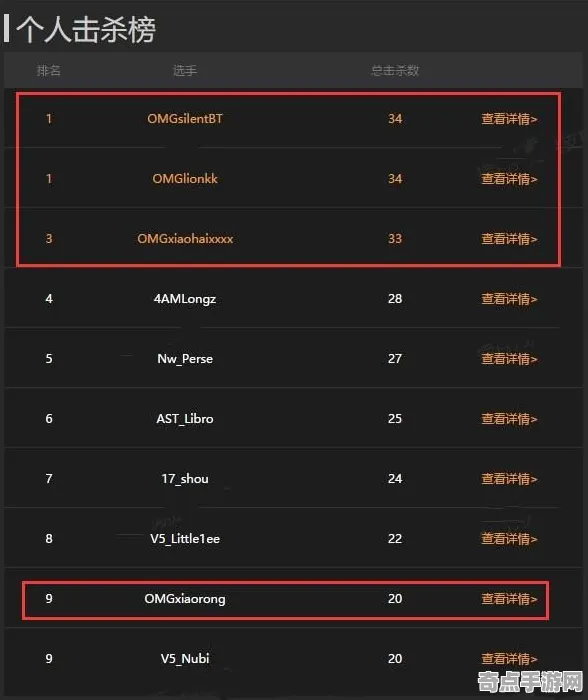Image resolution: width=588 pixels, height=700 pixels.
Task: Click player name OMGlionkk
Action: [185, 179]
